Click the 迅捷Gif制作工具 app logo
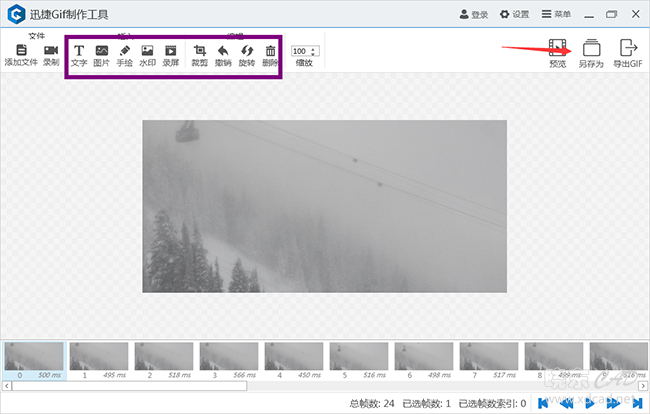Screen dimensions: 650x414 coord(16,15)
